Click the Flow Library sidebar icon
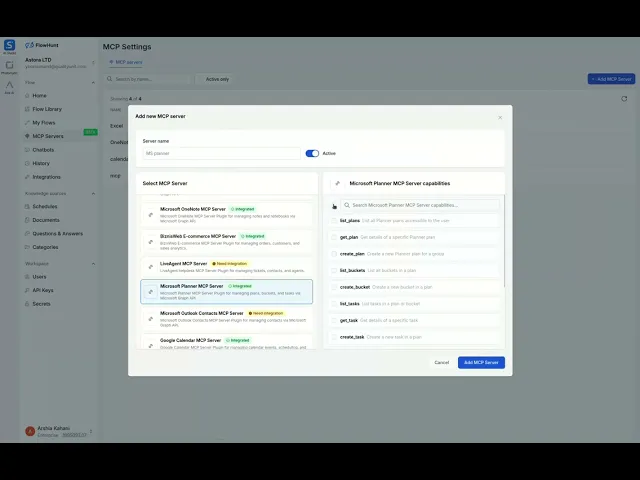640x480 pixels. click(x=27, y=109)
